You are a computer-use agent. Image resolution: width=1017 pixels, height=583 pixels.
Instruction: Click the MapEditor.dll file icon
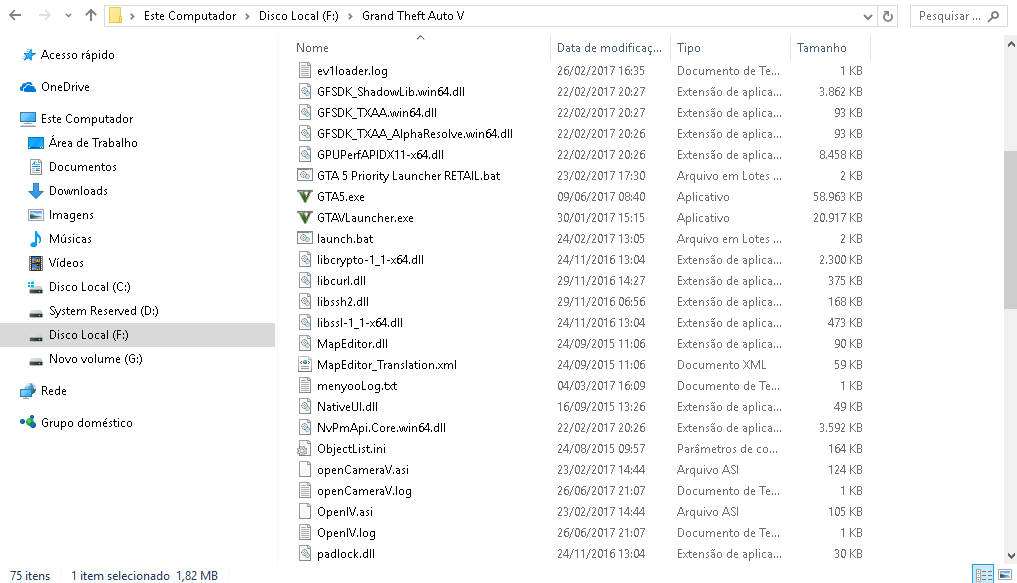click(304, 343)
